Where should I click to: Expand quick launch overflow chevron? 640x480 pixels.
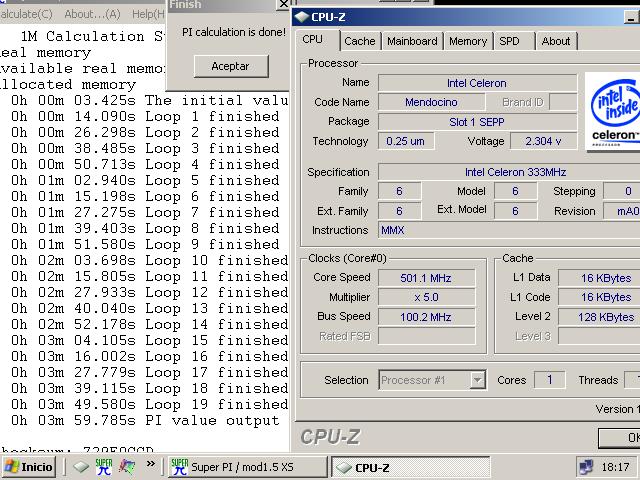(x=151, y=464)
